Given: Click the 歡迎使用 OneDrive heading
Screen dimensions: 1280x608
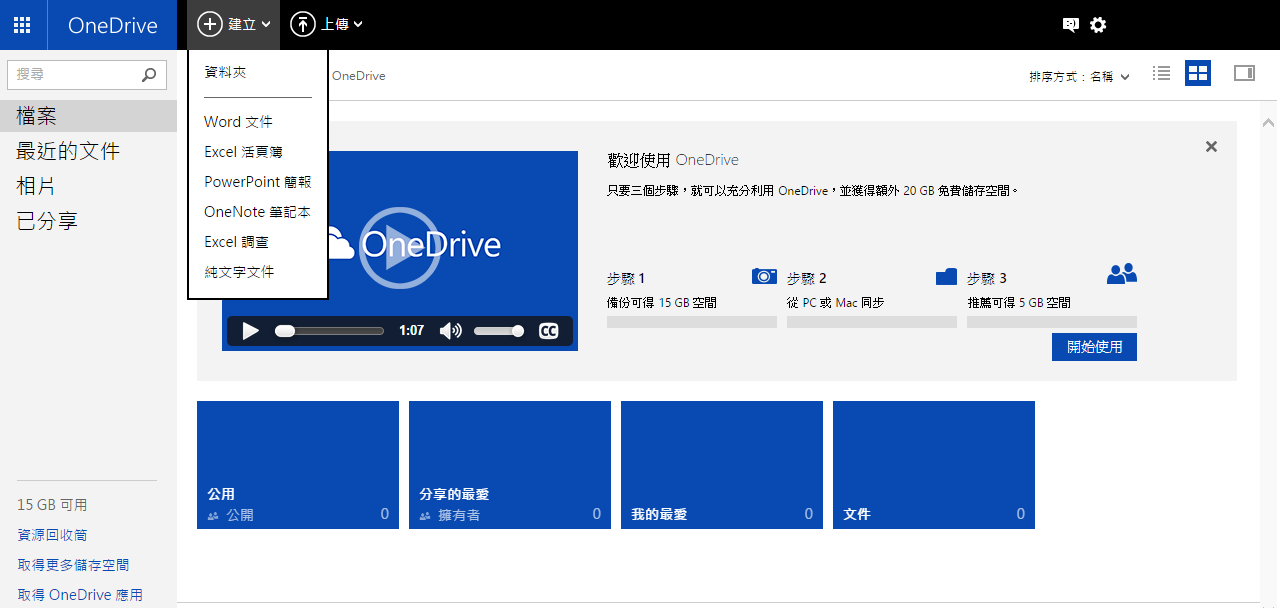Looking at the screenshot, I should pos(673,160).
